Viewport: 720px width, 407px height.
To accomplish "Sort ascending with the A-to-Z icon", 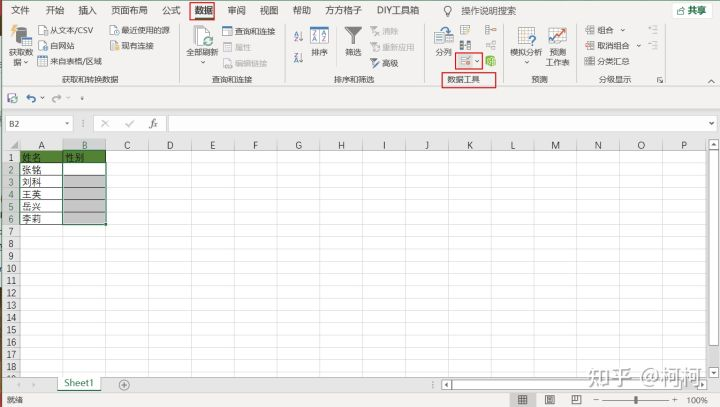I will 298,36.
